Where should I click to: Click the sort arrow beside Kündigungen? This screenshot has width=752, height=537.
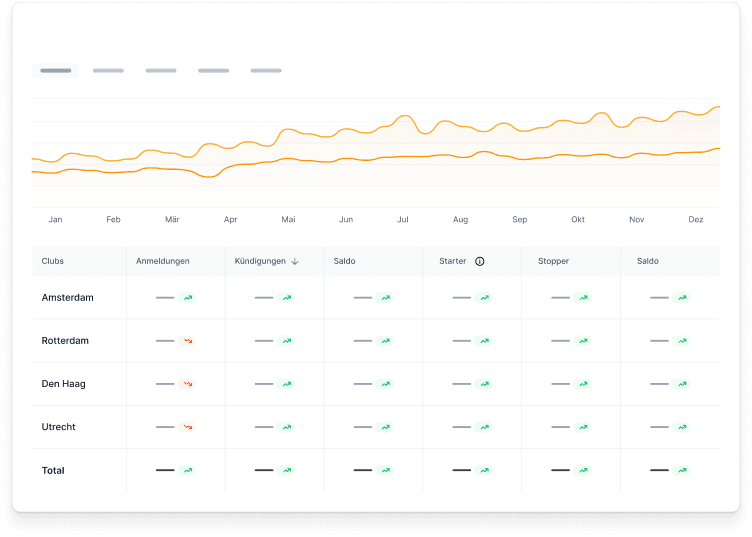coord(295,262)
